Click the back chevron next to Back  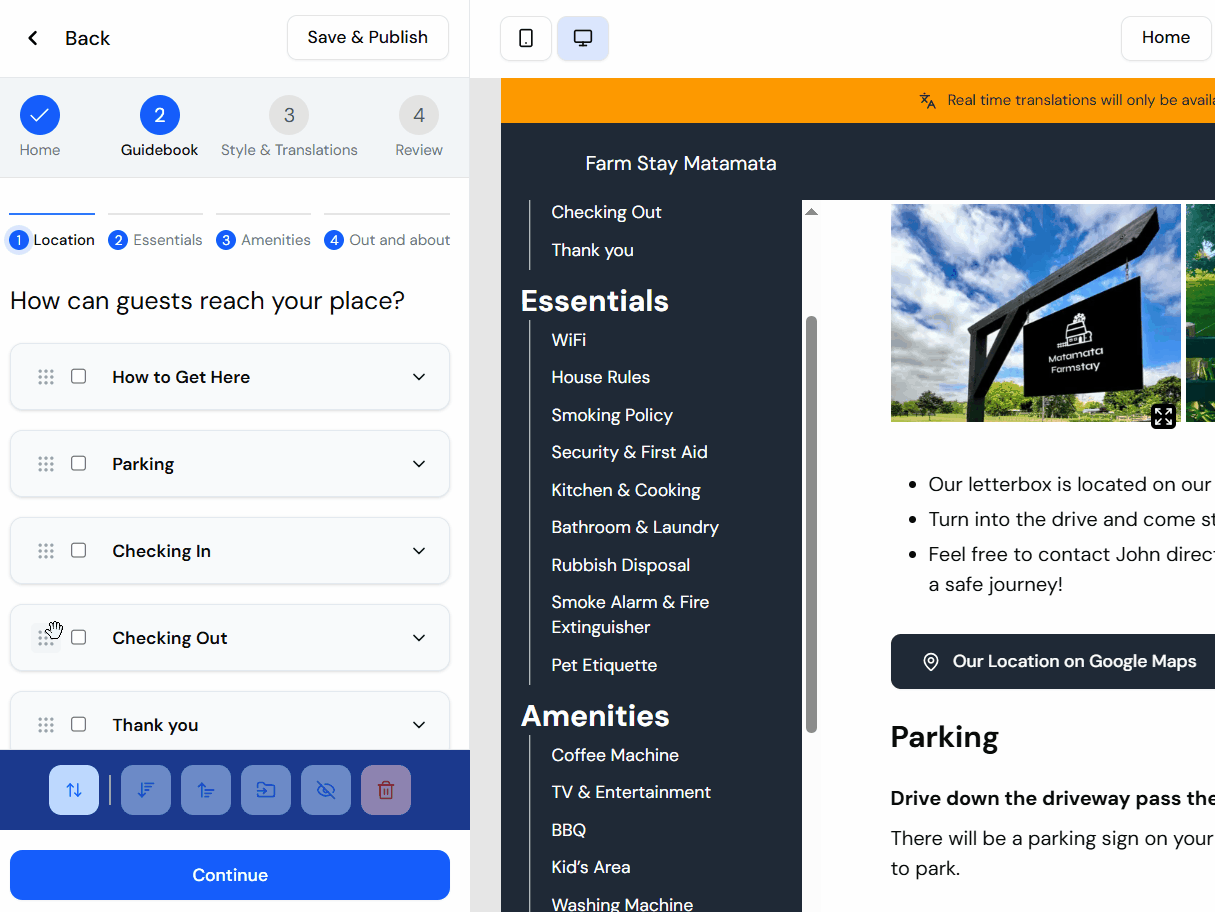32,37
